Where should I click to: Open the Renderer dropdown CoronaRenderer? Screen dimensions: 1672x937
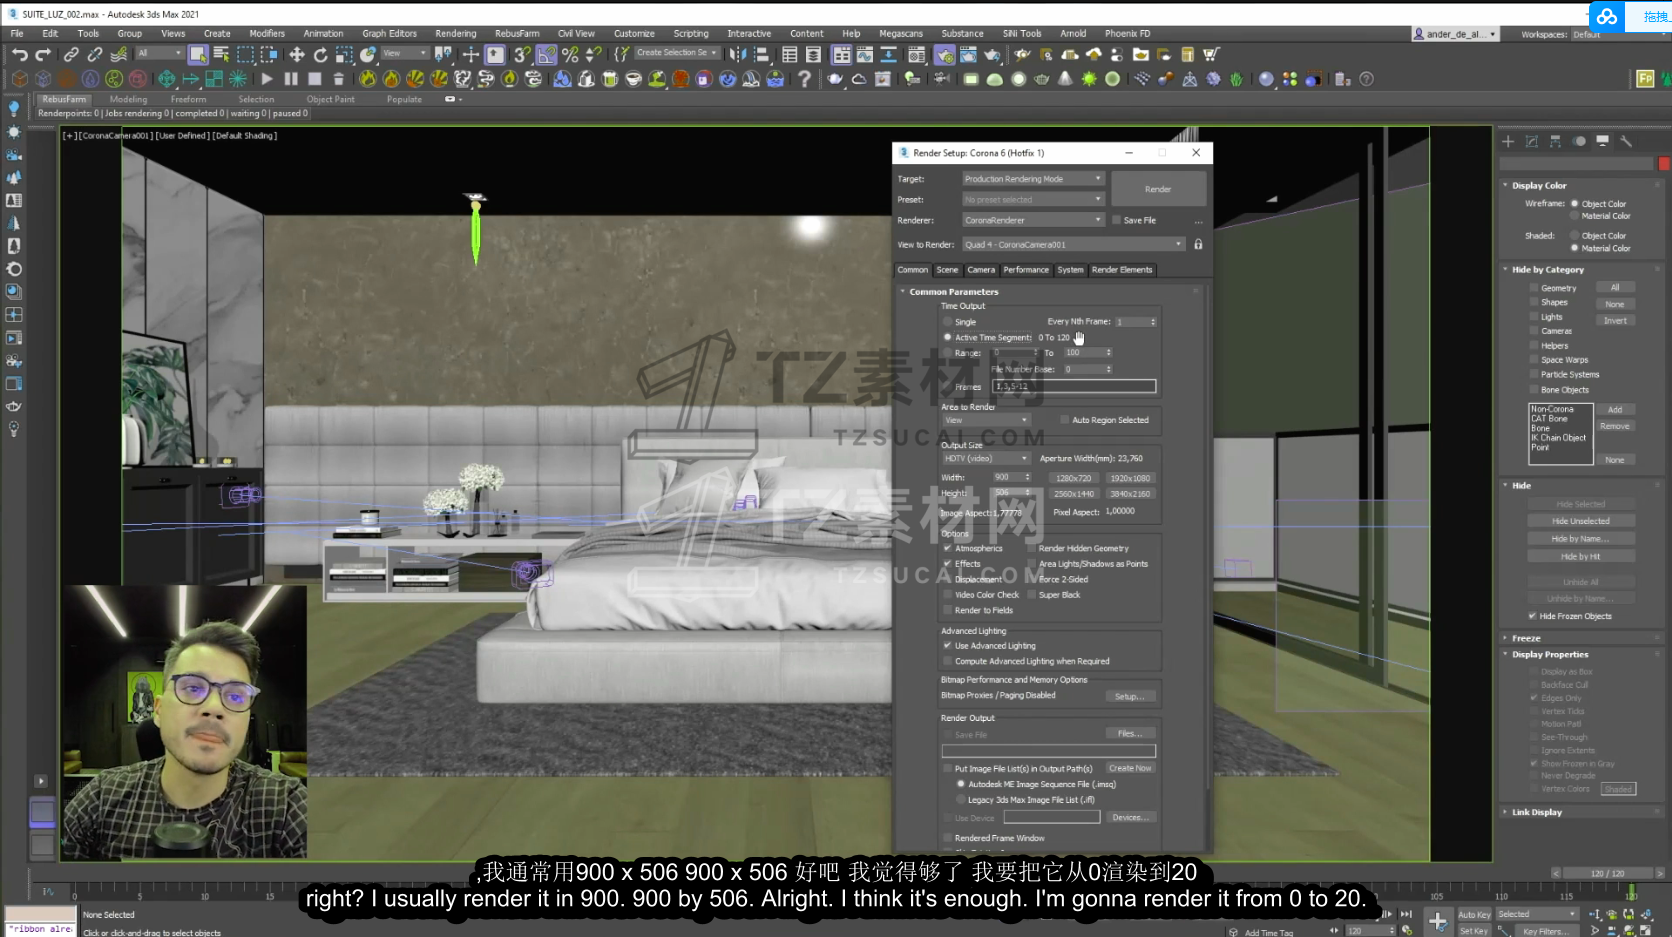point(1032,220)
